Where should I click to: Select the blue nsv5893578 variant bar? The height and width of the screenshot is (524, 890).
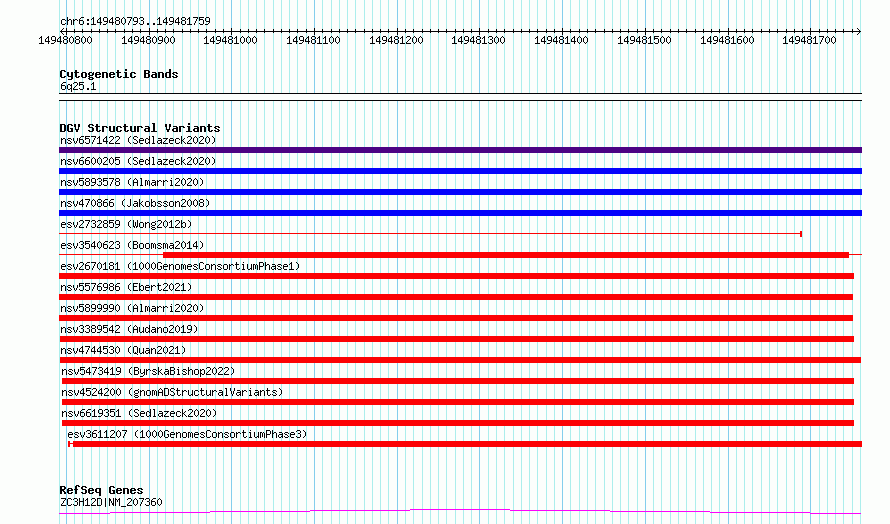click(460, 192)
